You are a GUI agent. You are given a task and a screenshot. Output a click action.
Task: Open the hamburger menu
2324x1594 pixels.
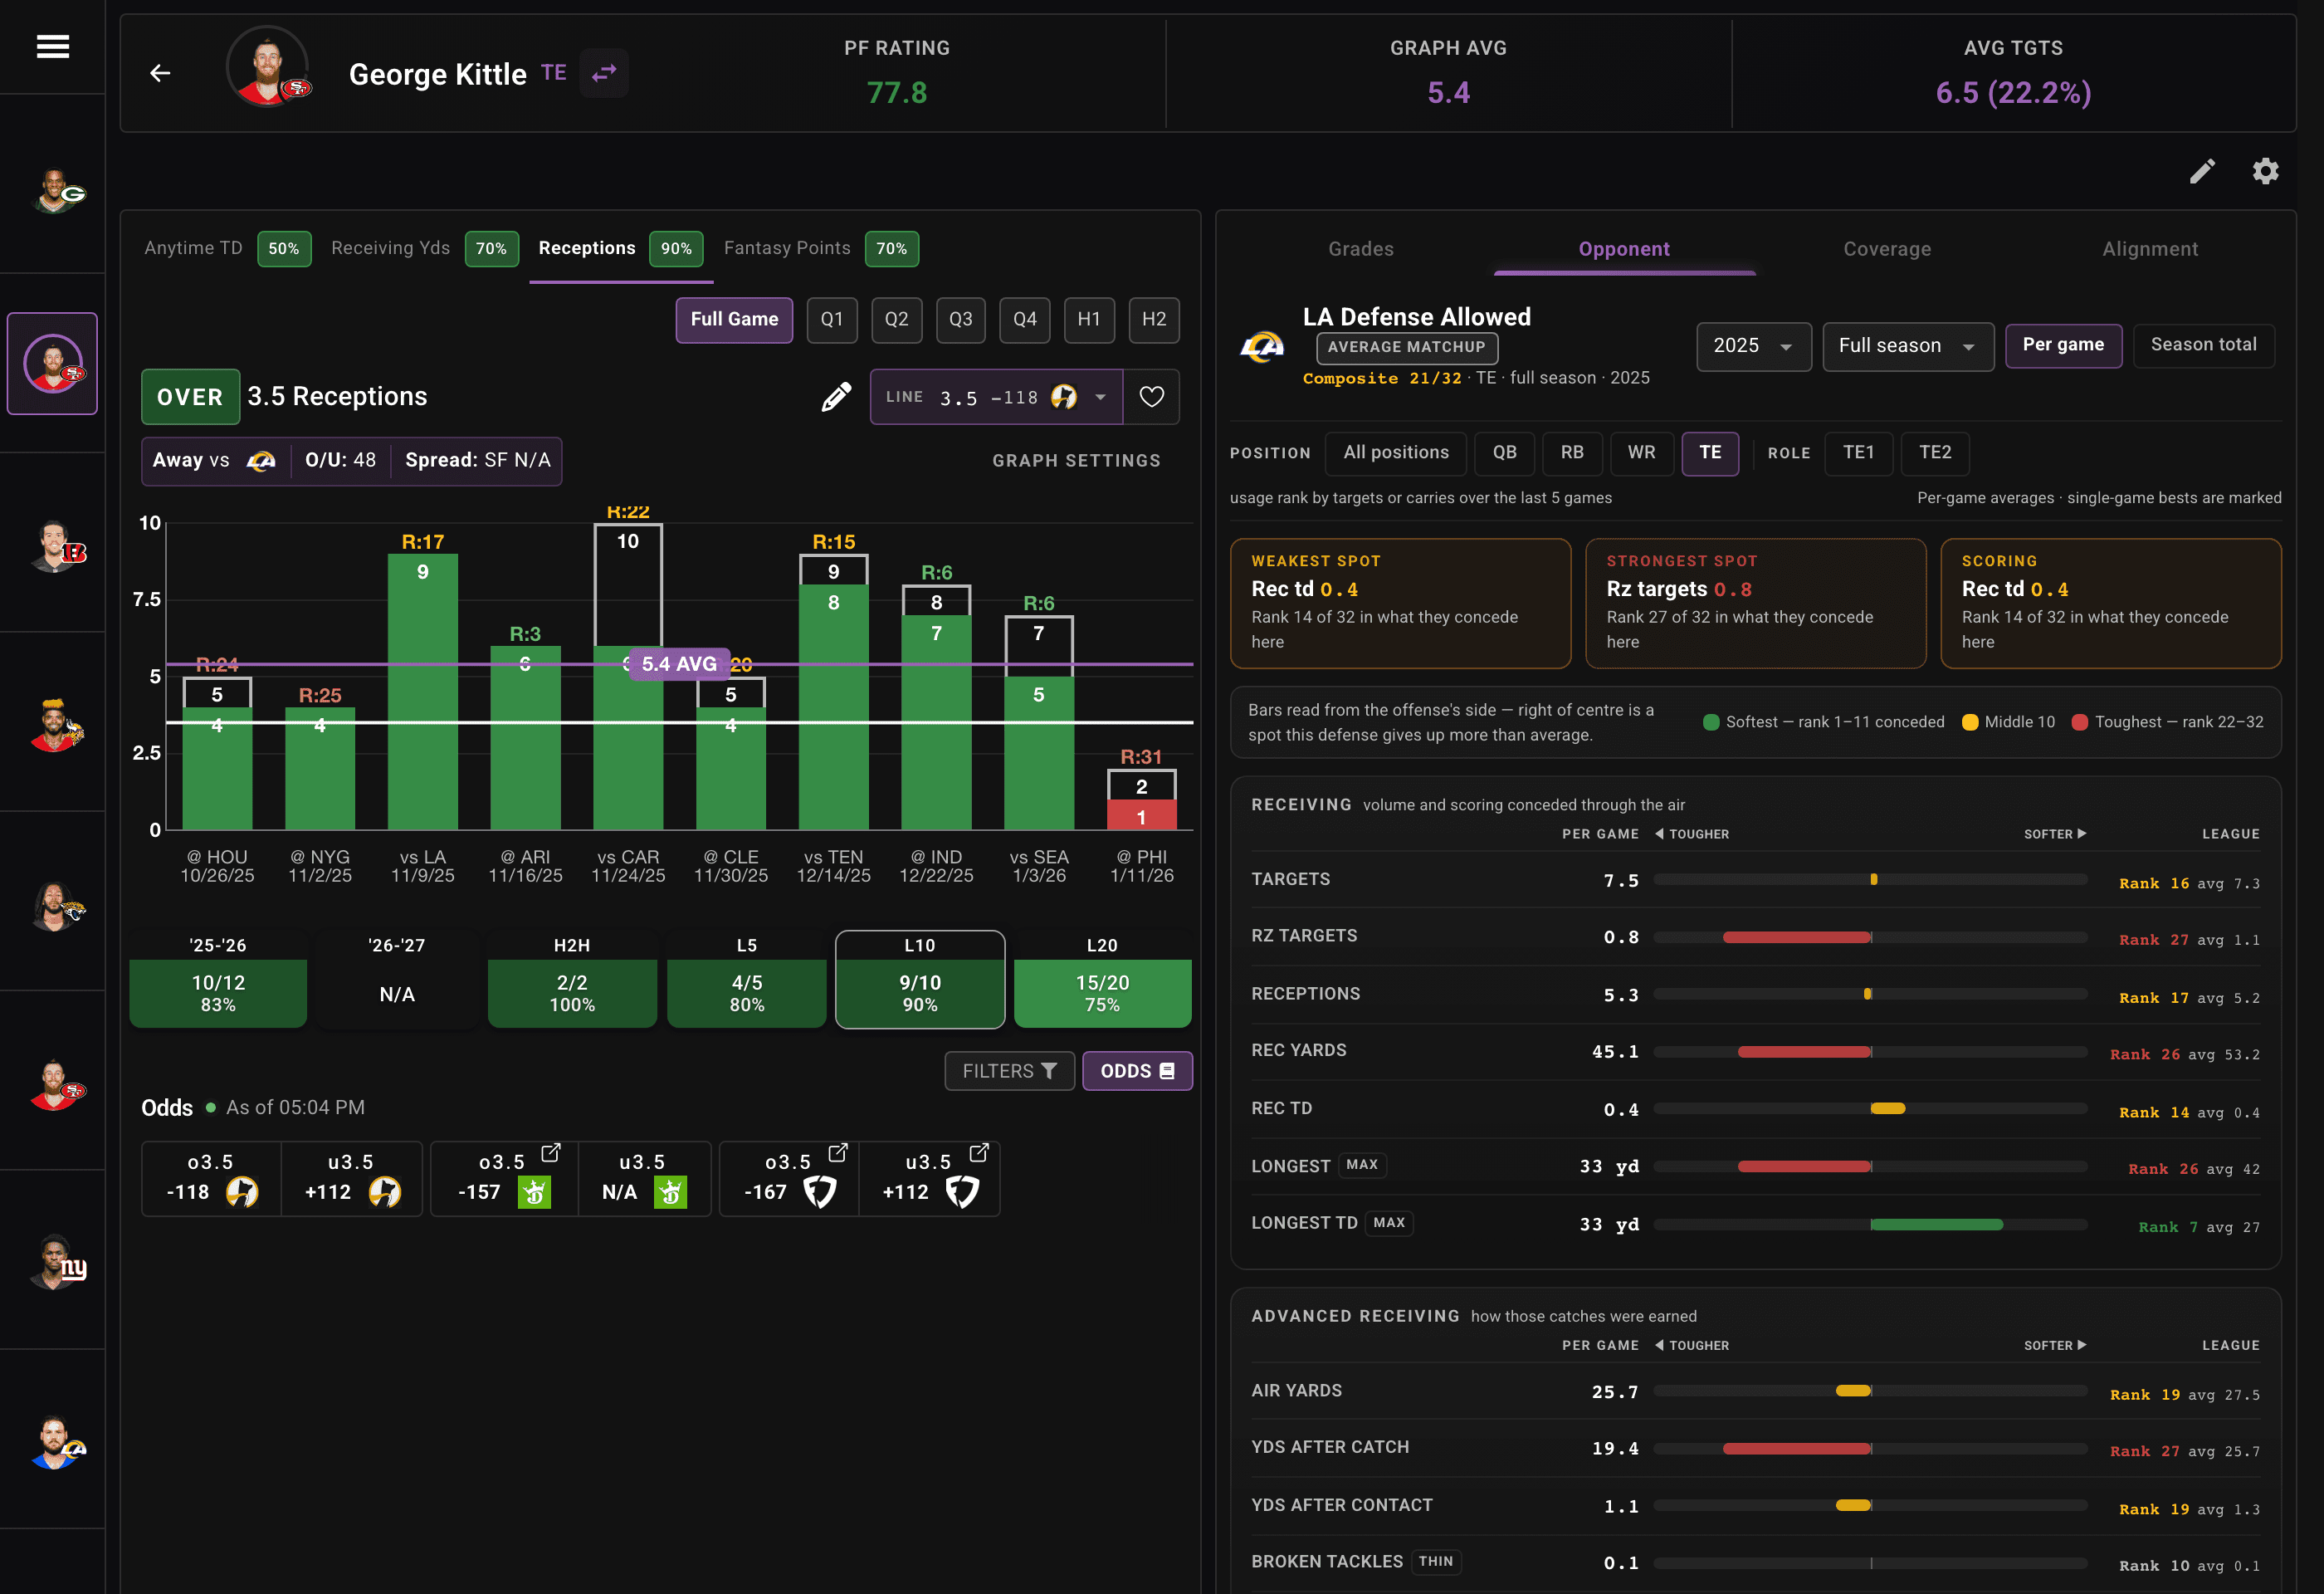pyautogui.click(x=53, y=46)
